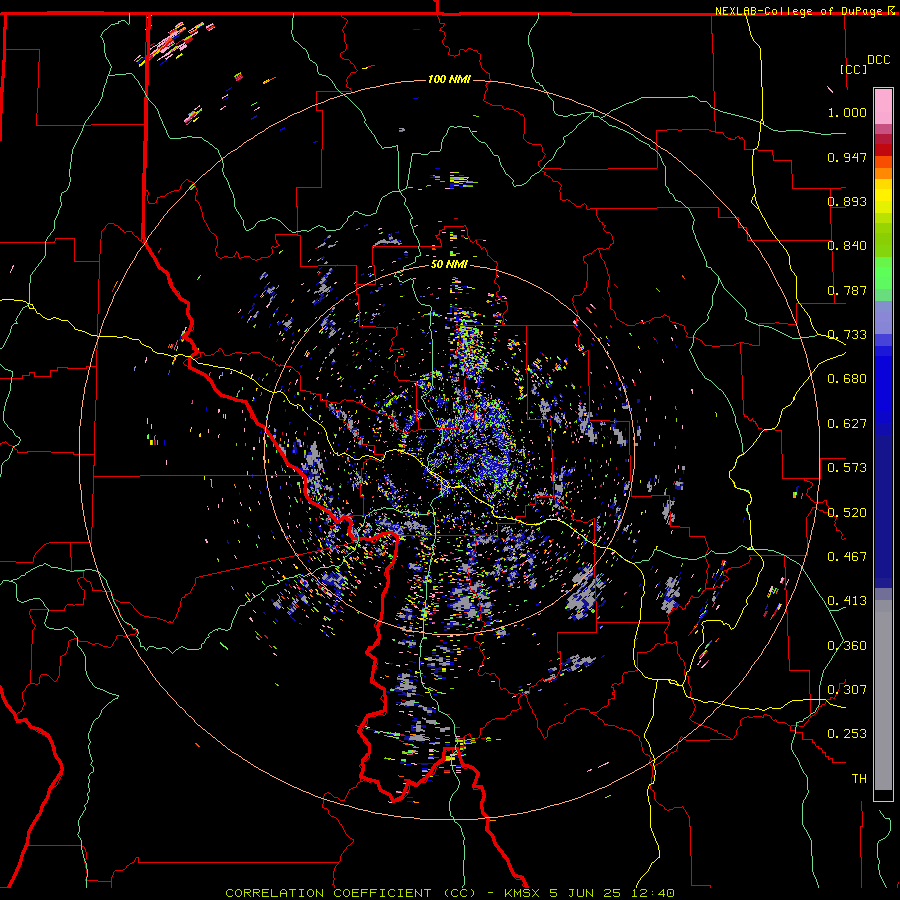Pick the 0.787 scale value

pyautogui.click(x=847, y=290)
